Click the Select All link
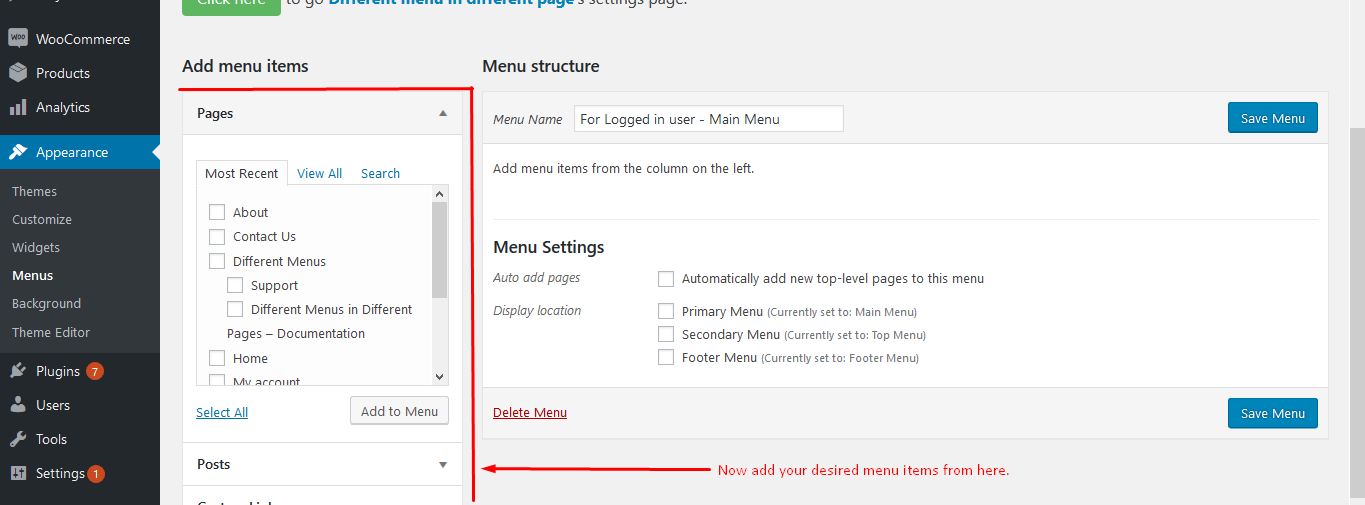This screenshot has width=1365, height=505. 222,412
